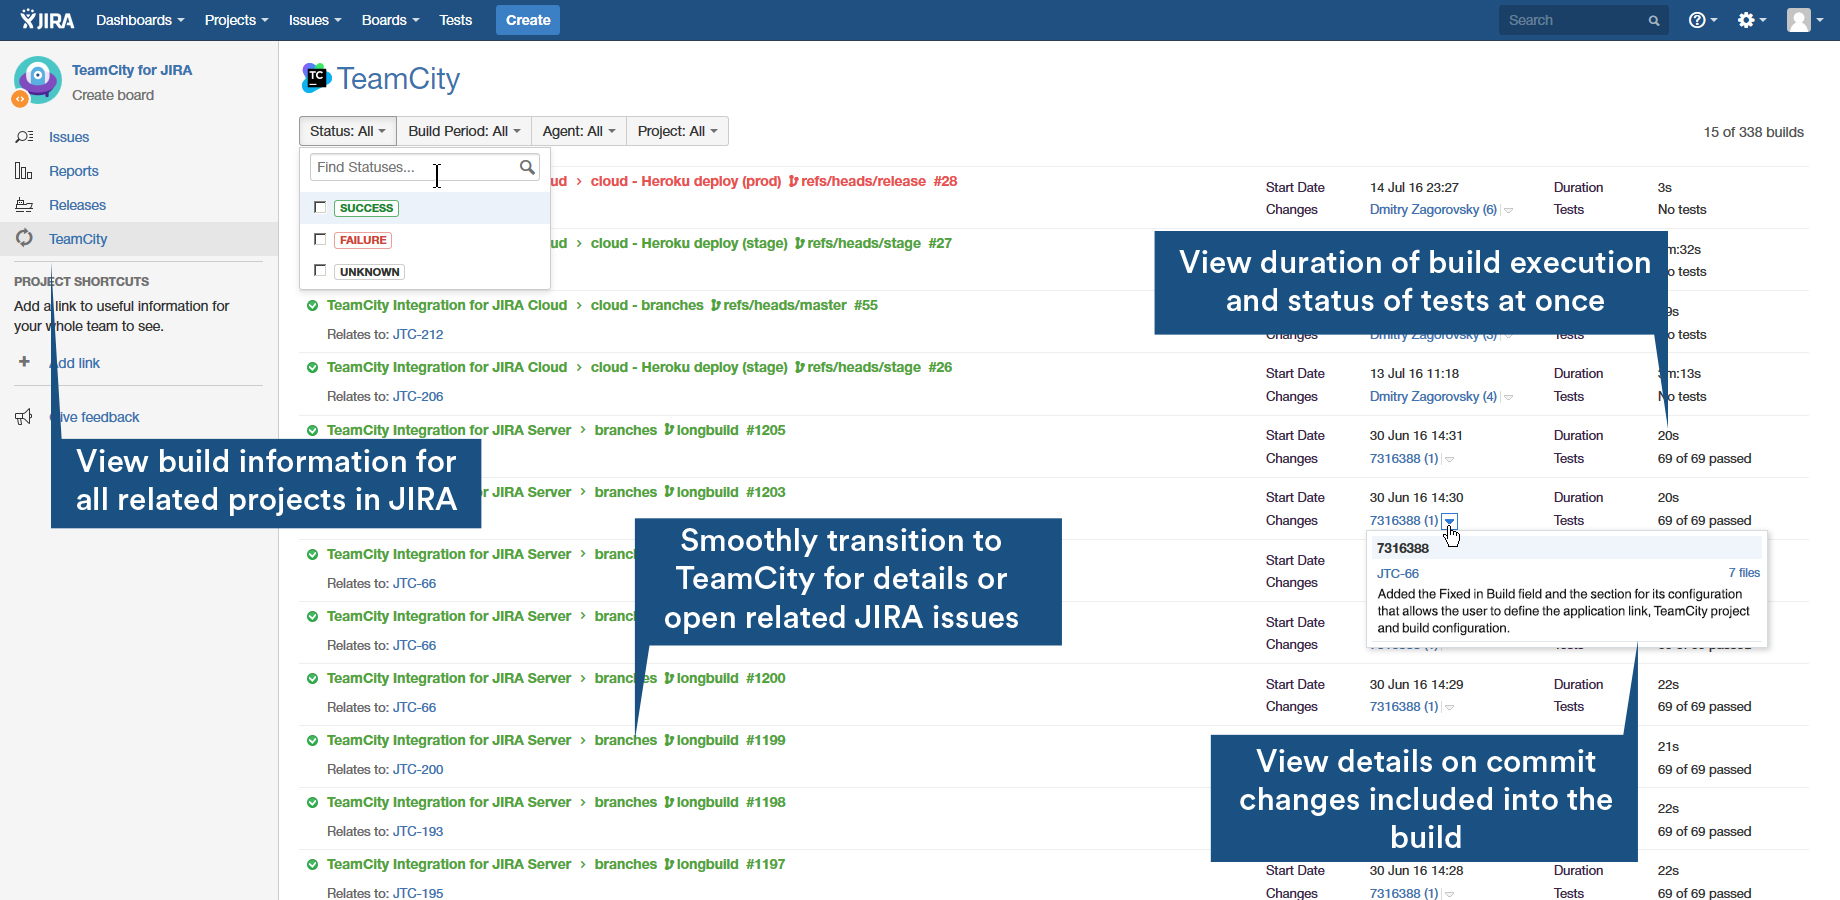Collapse the open changes arrow for build #1203
1840x900 pixels.
pyautogui.click(x=1450, y=520)
